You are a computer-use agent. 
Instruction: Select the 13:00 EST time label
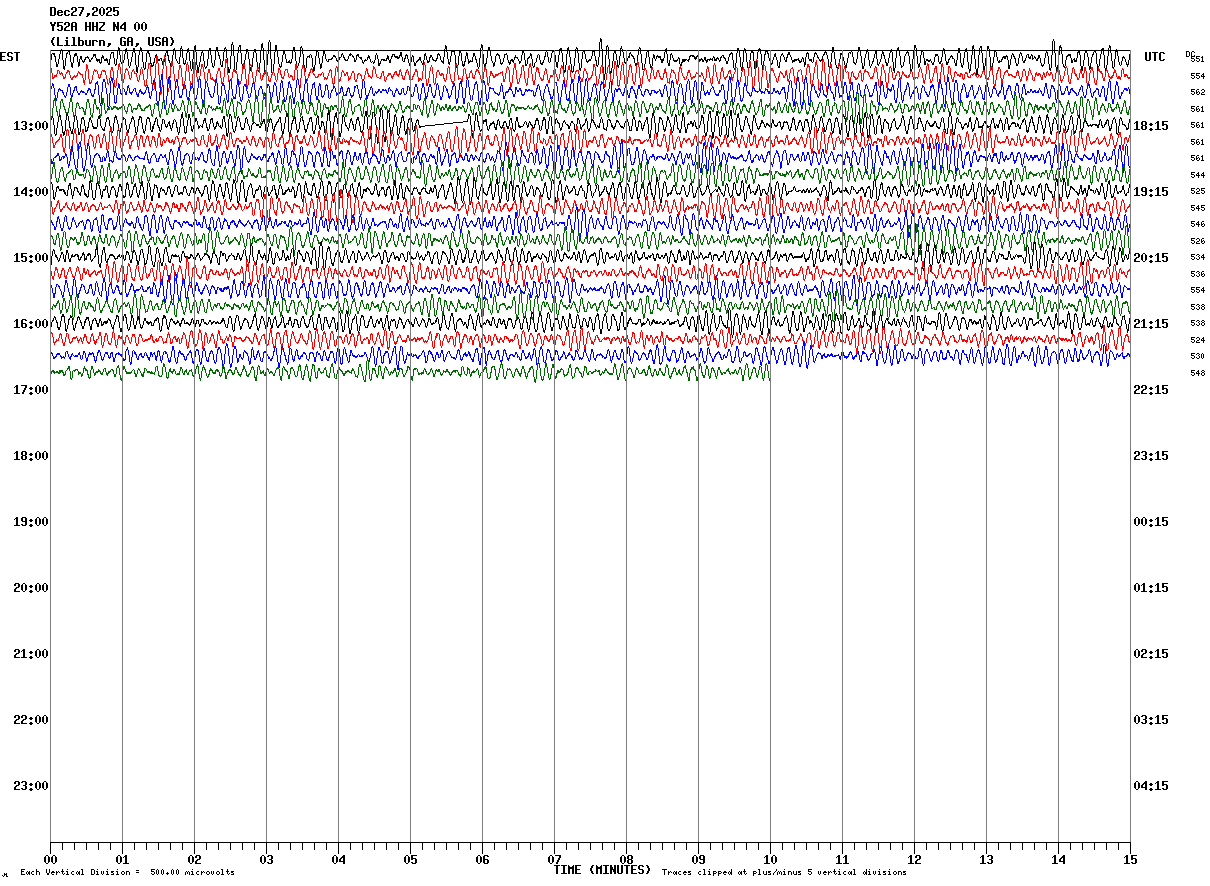tap(31, 126)
